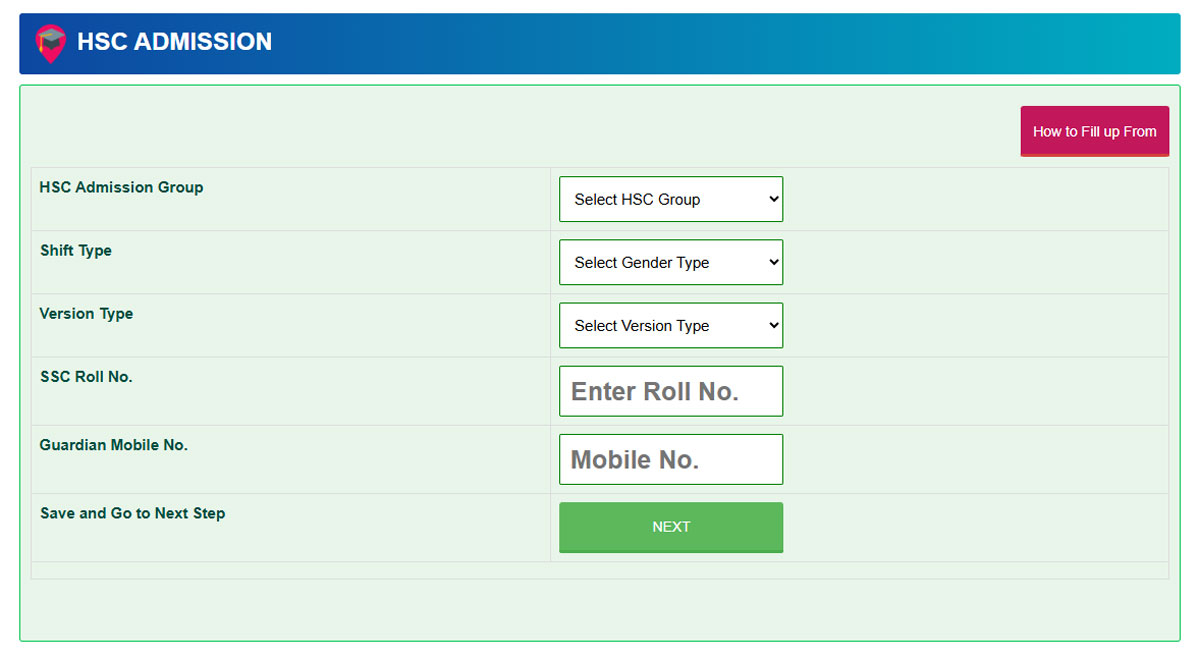Screen dimensions: 1200x658
Task: Click the HSC Admission Group label
Action: point(121,187)
